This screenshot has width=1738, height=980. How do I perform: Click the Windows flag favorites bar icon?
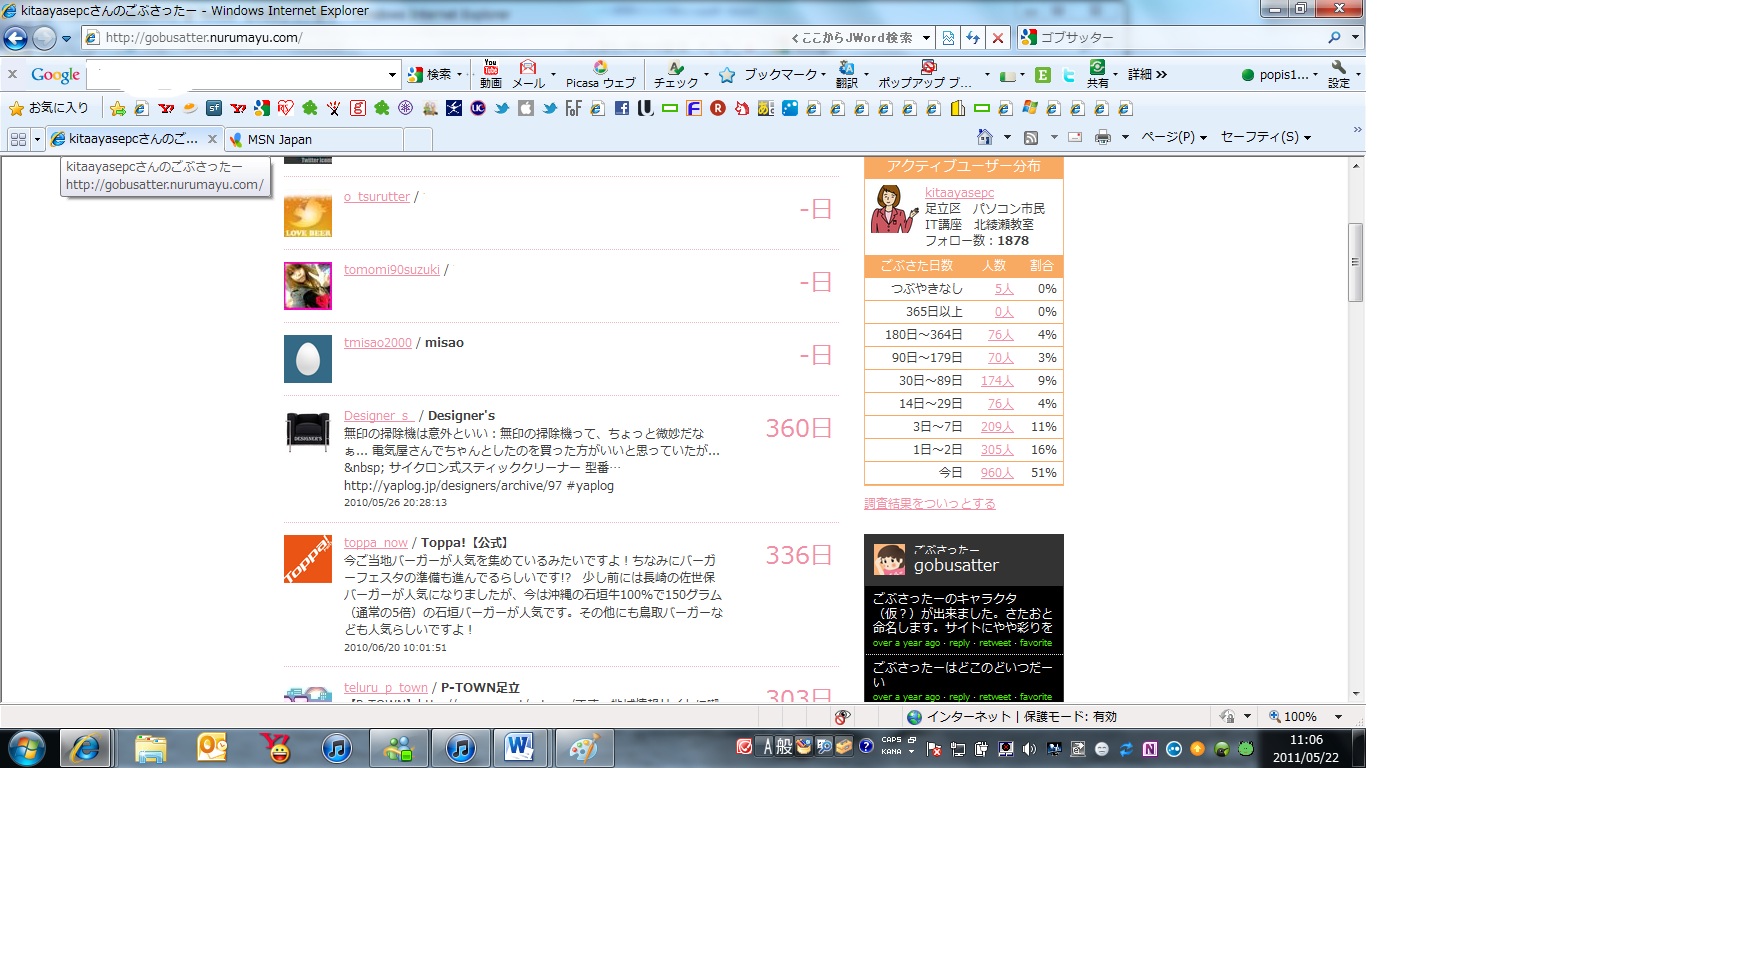point(1029,108)
